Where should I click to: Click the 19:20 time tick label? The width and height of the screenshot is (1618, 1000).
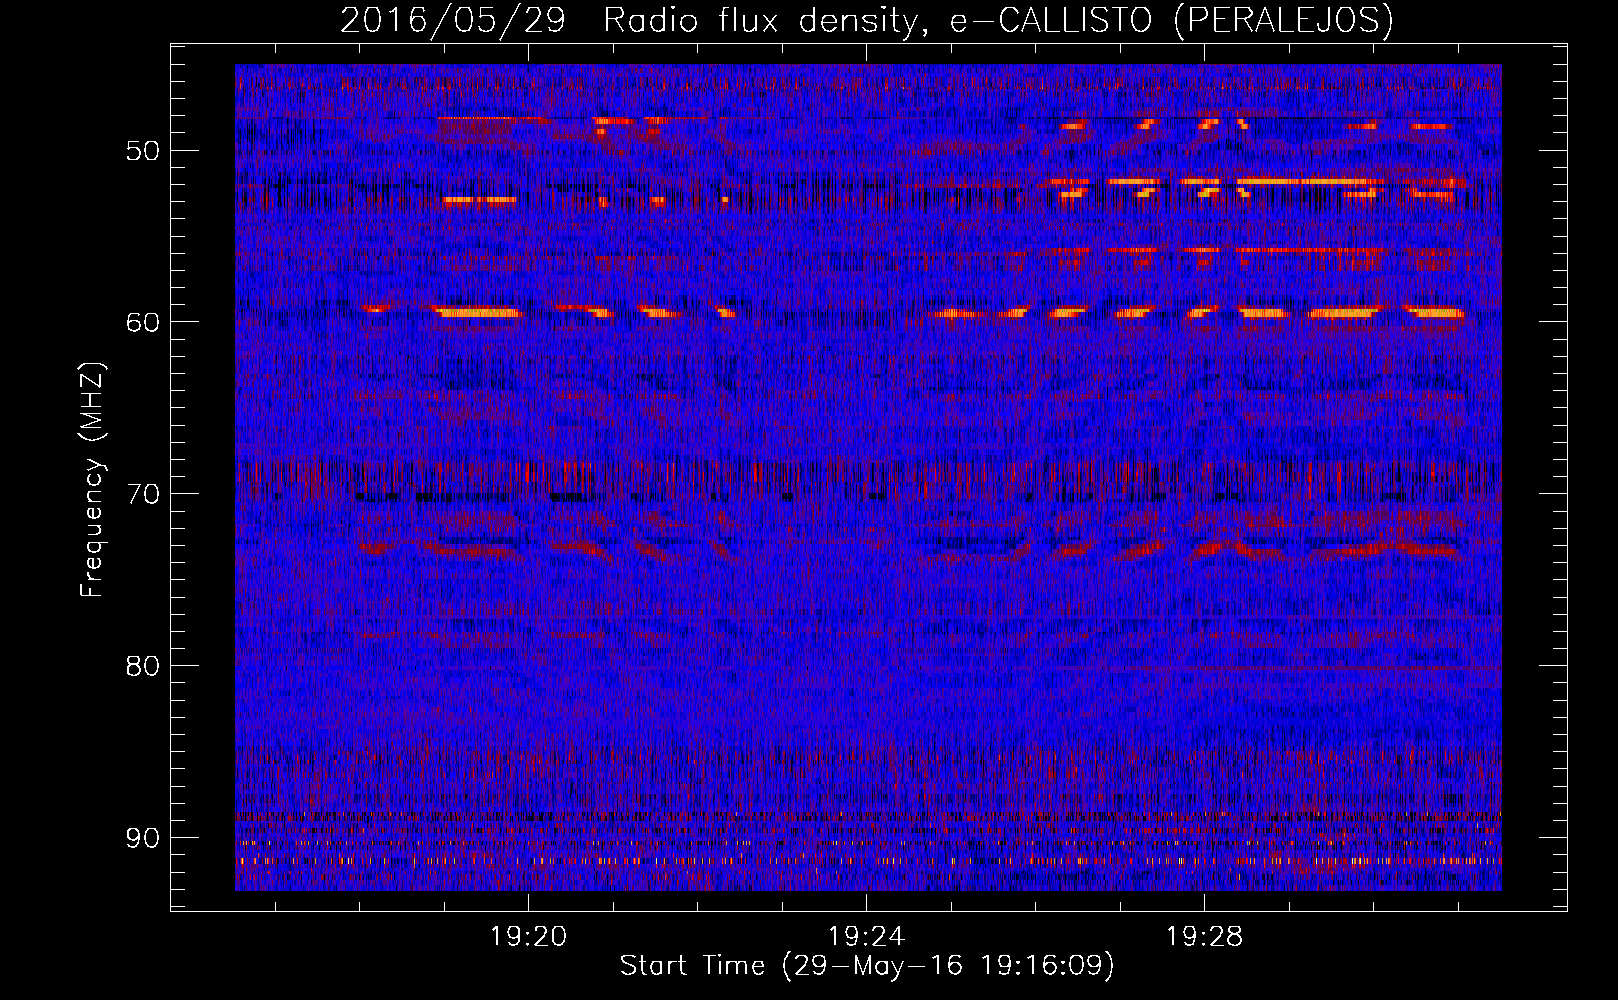point(528,936)
